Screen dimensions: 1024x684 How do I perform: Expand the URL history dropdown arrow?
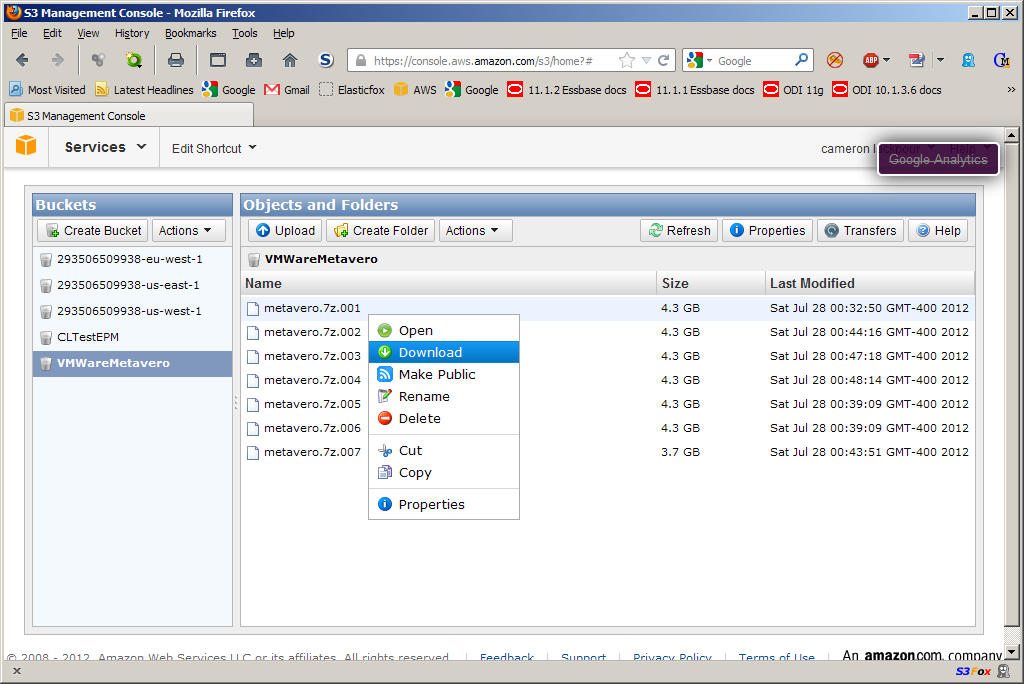(646, 60)
